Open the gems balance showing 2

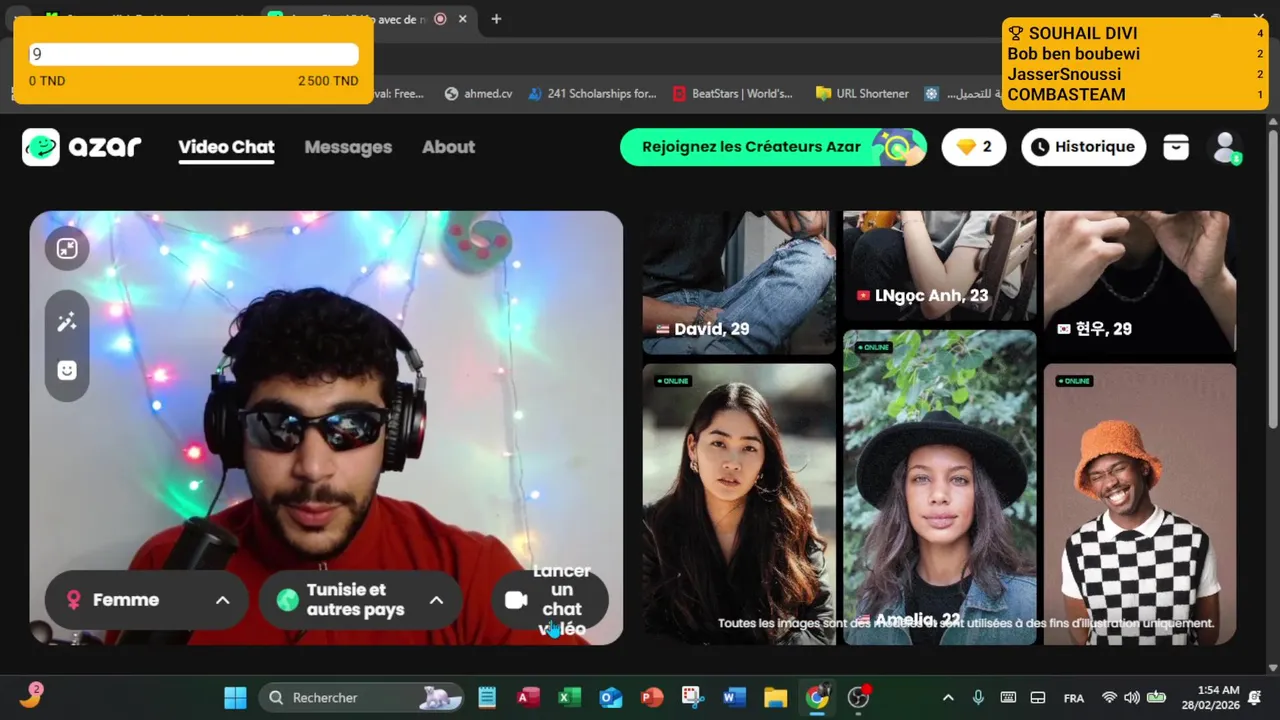tap(974, 147)
